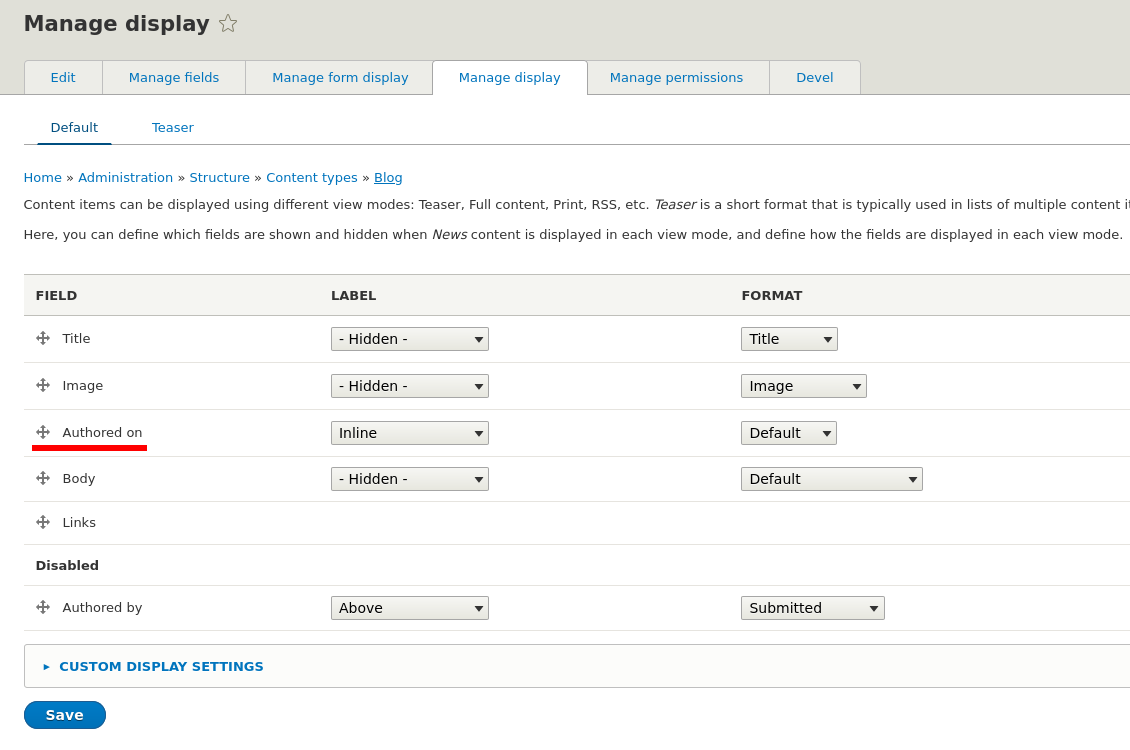Image resolution: width=1130 pixels, height=750 pixels.
Task: Click the drag handle for Authored on
Action: 43,432
